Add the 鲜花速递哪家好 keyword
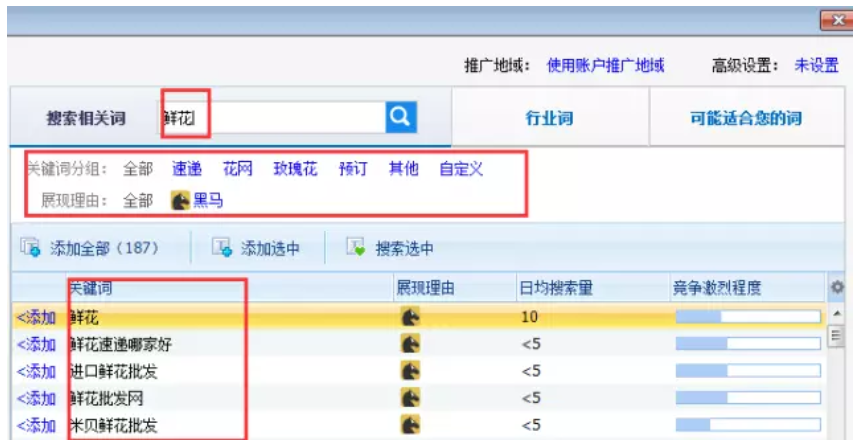The width and height of the screenshot is (858, 447). (x=36, y=344)
